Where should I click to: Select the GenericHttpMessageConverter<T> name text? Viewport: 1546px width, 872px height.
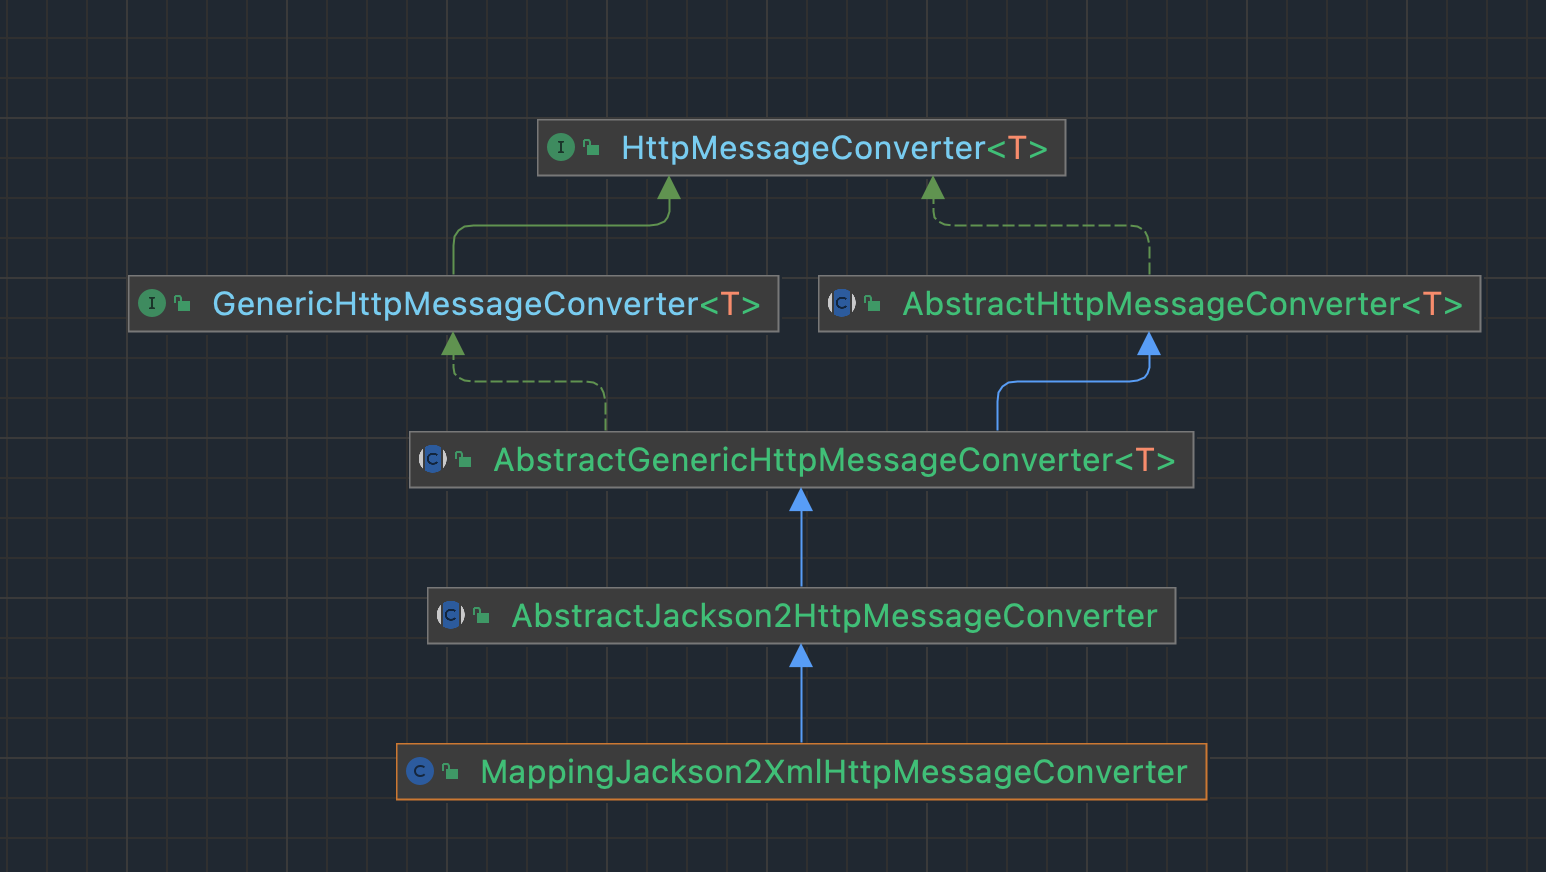tap(486, 304)
